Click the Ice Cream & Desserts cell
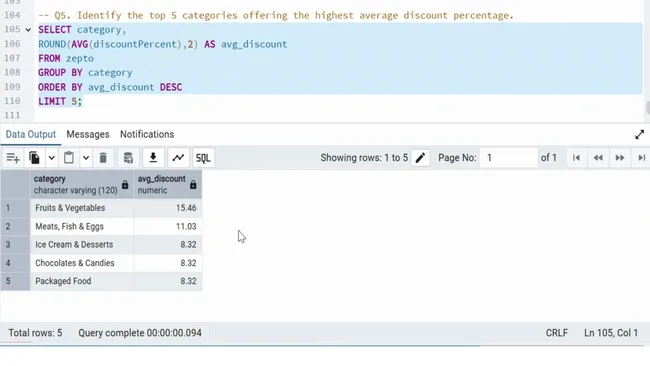Image resolution: width=650 pixels, height=366 pixels. [82, 245]
